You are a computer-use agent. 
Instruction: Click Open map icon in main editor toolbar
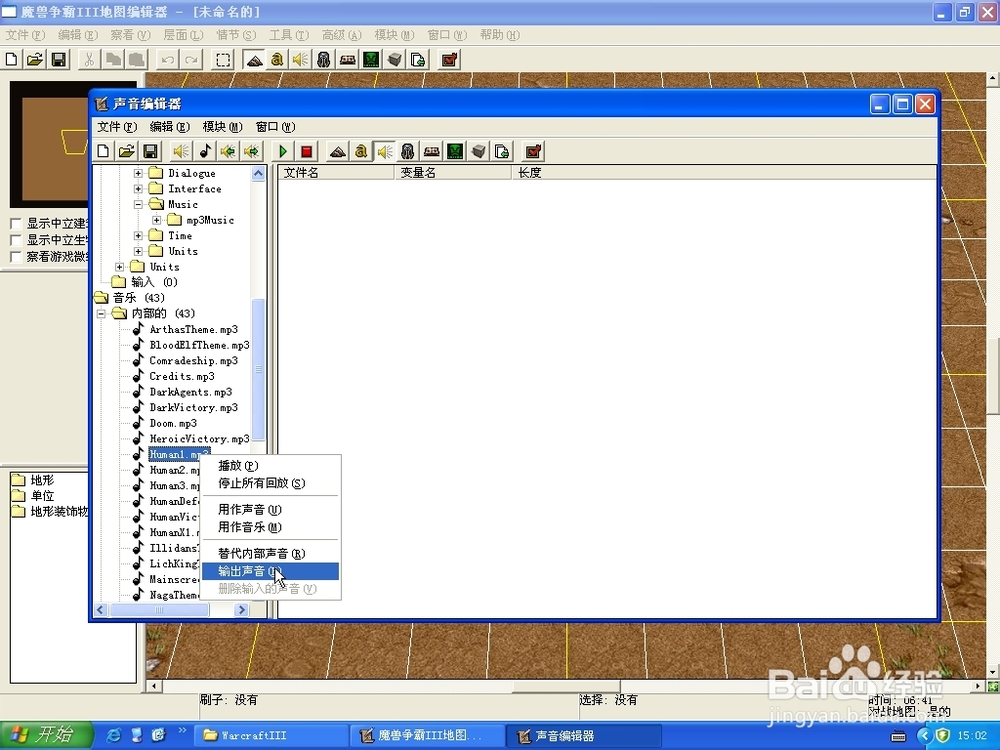[35, 60]
